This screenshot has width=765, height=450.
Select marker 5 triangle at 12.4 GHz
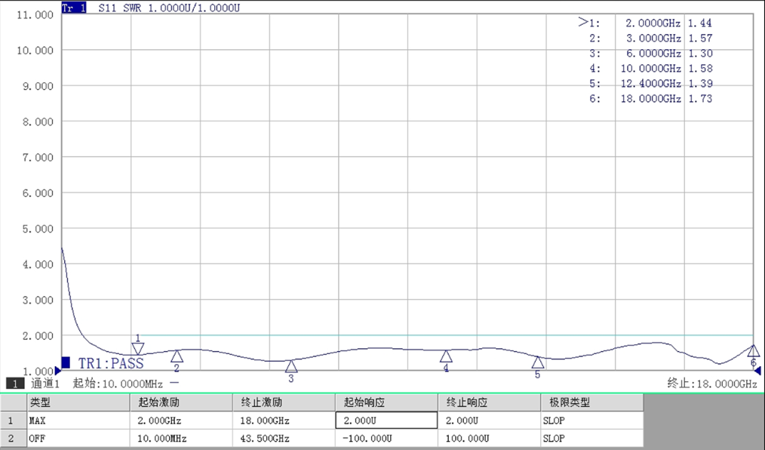[537, 362]
